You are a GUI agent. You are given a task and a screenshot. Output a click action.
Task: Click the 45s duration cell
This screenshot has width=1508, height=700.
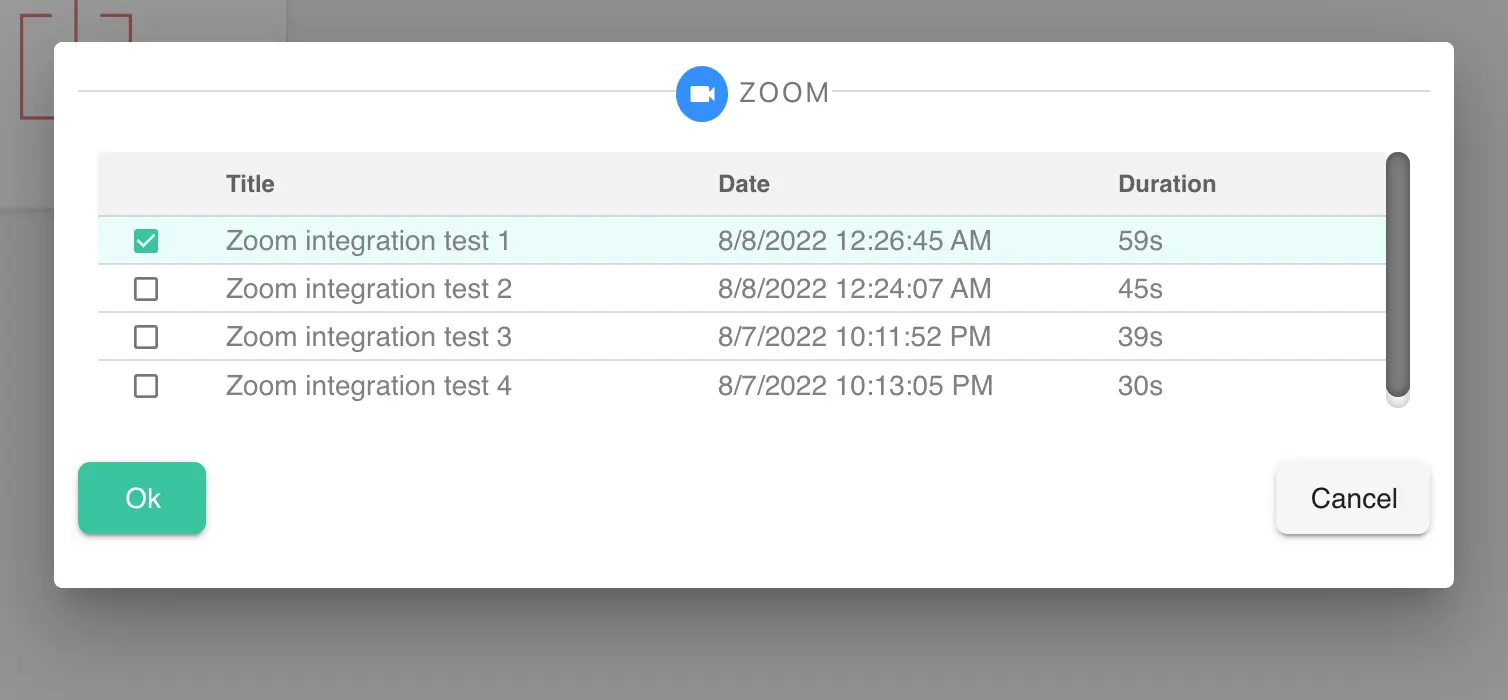(x=1140, y=289)
